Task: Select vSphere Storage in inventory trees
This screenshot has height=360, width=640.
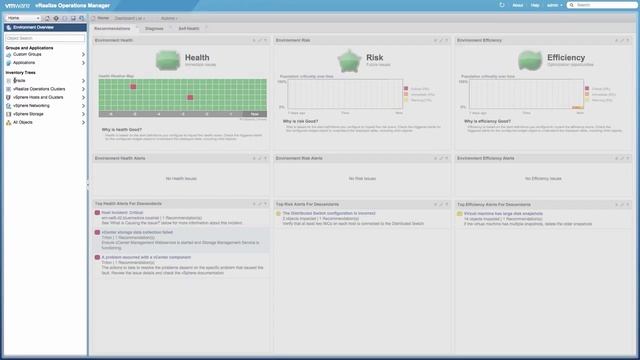Action: tap(28, 114)
